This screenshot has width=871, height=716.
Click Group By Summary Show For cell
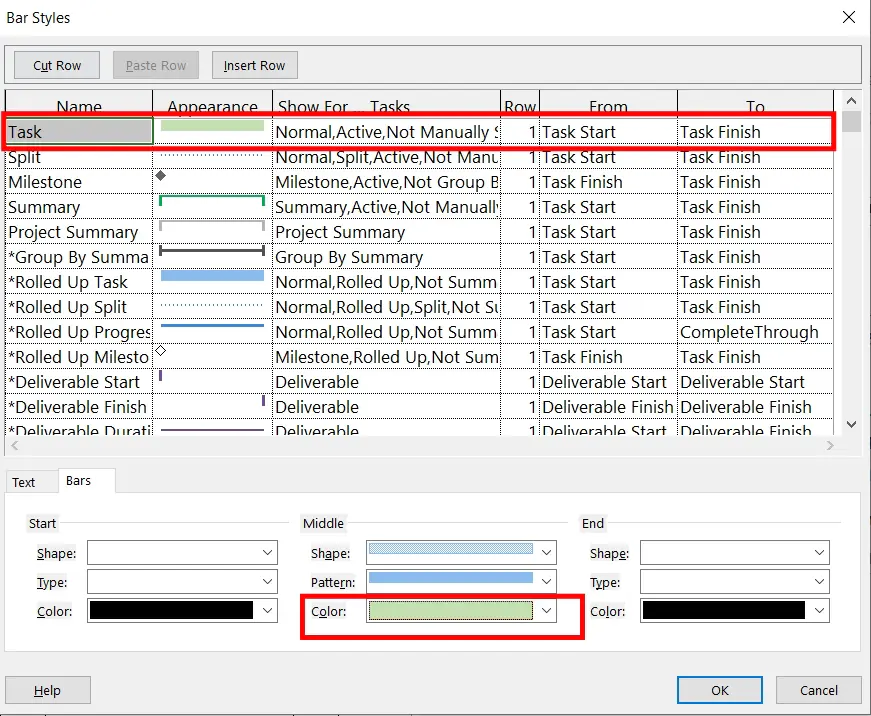(387, 257)
